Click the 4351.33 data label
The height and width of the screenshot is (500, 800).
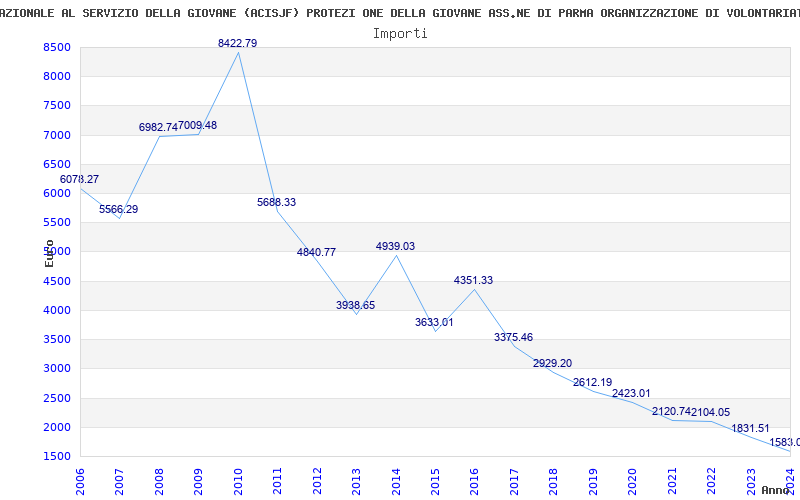click(473, 280)
